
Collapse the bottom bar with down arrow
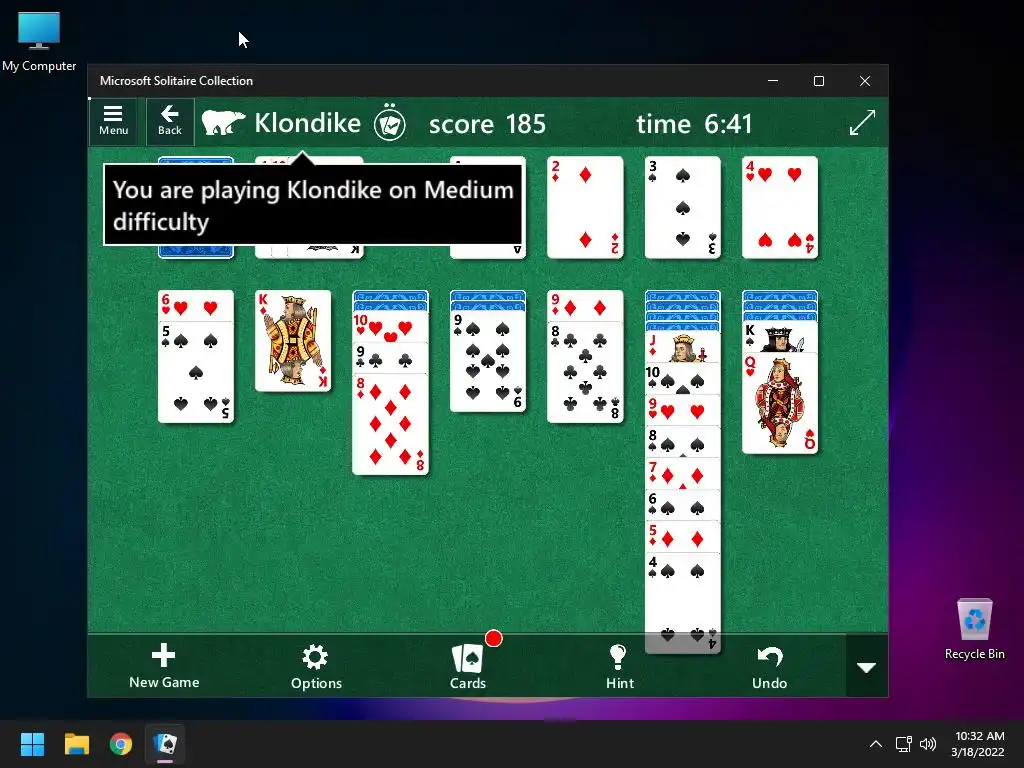pos(867,667)
